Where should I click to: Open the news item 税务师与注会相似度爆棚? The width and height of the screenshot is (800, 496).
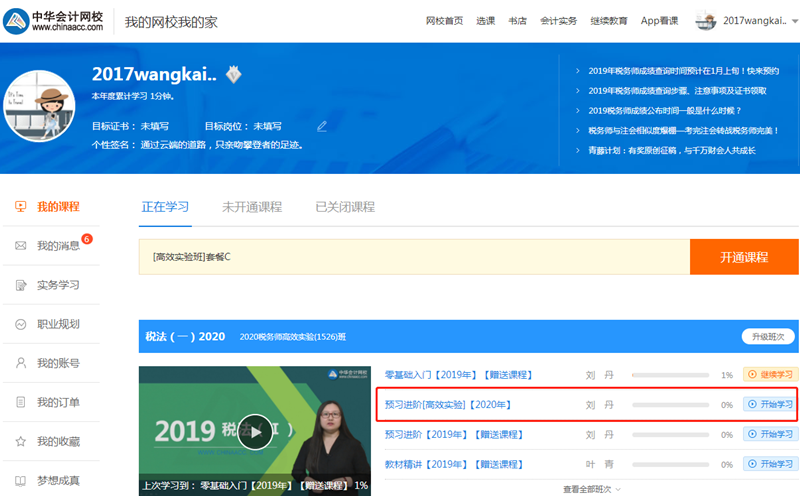tap(683, 131)
